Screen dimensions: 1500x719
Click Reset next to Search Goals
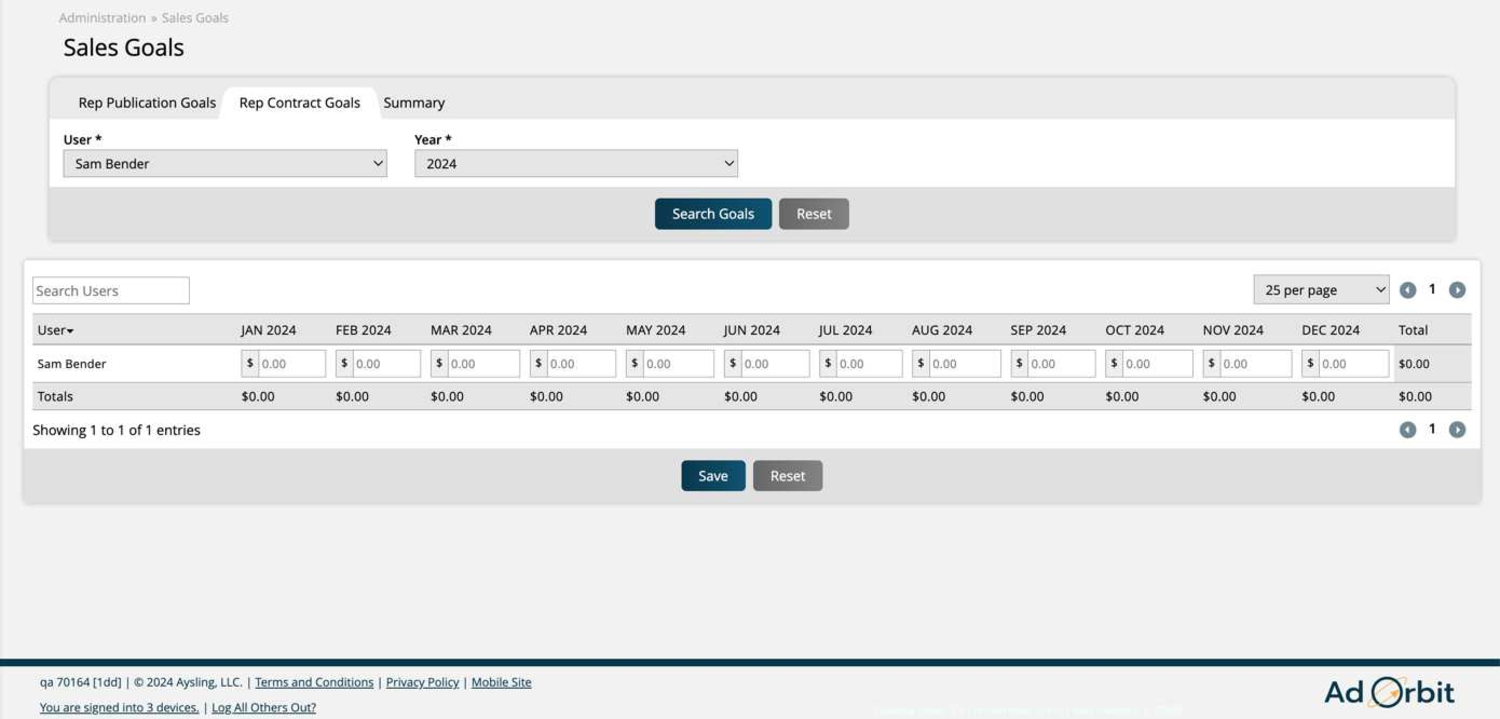[x=814, y=214]
